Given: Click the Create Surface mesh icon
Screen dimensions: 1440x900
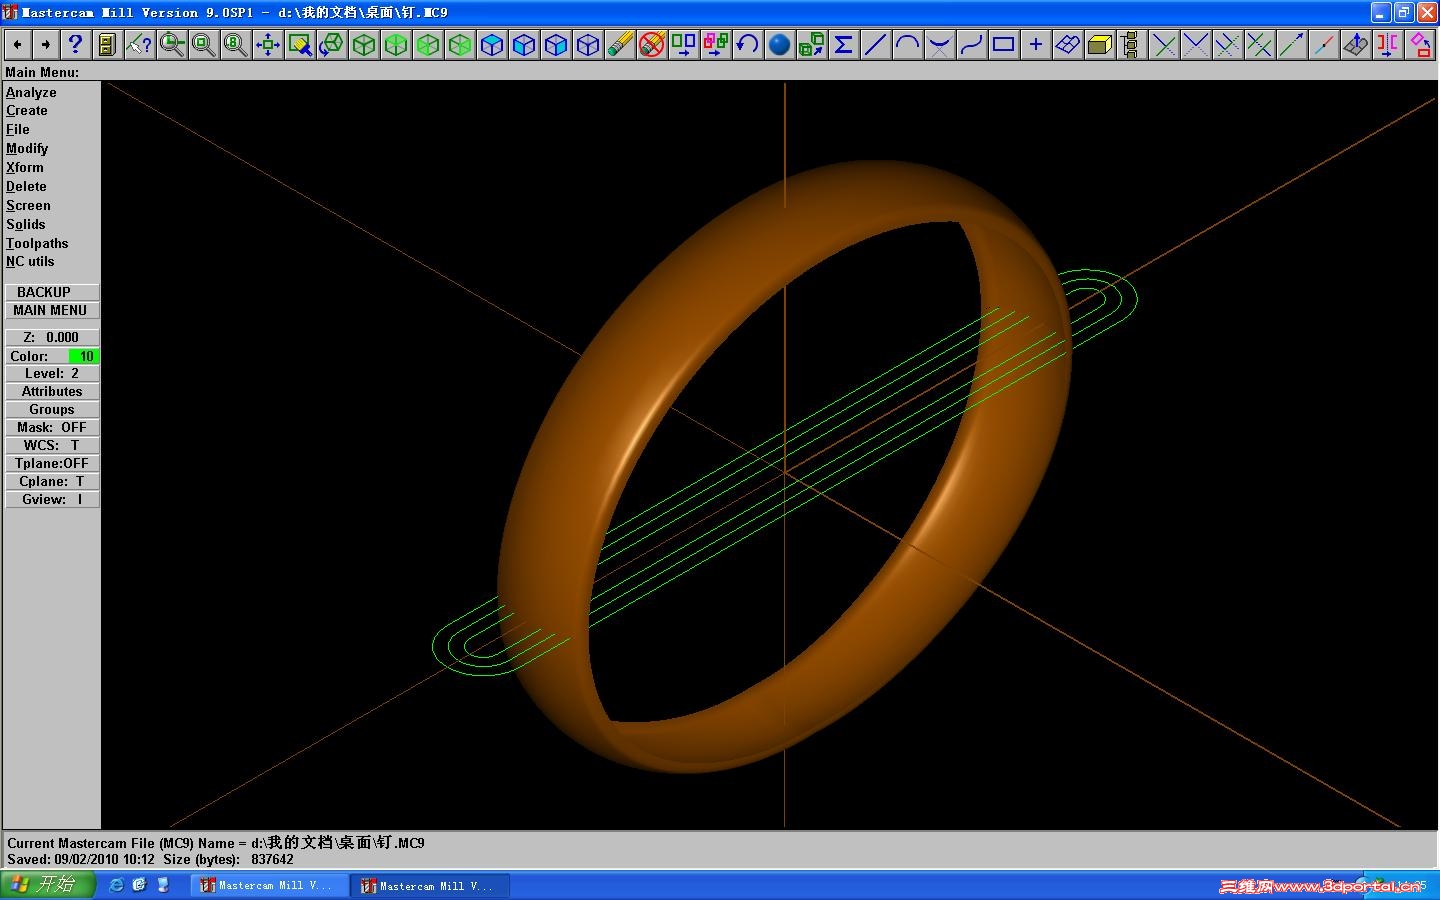Looking at the screenshot, I should click(1067, 44).
